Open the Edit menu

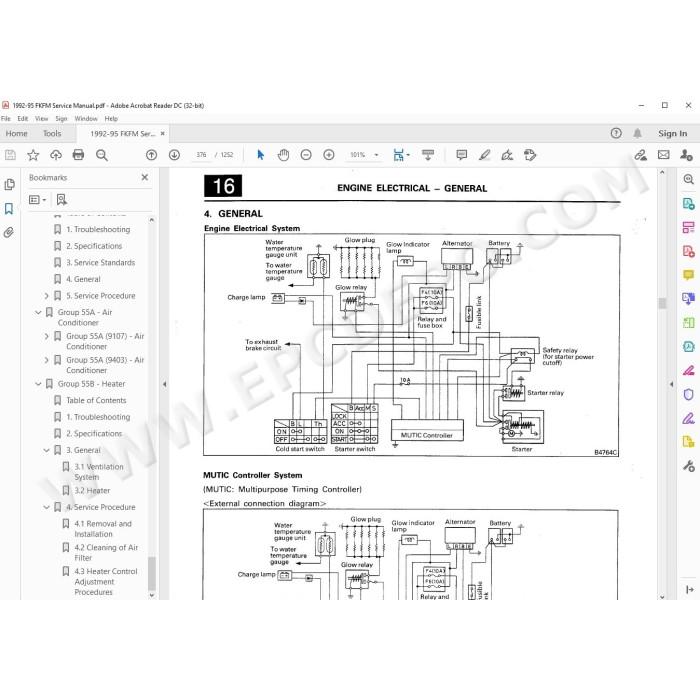coord(22,118)
